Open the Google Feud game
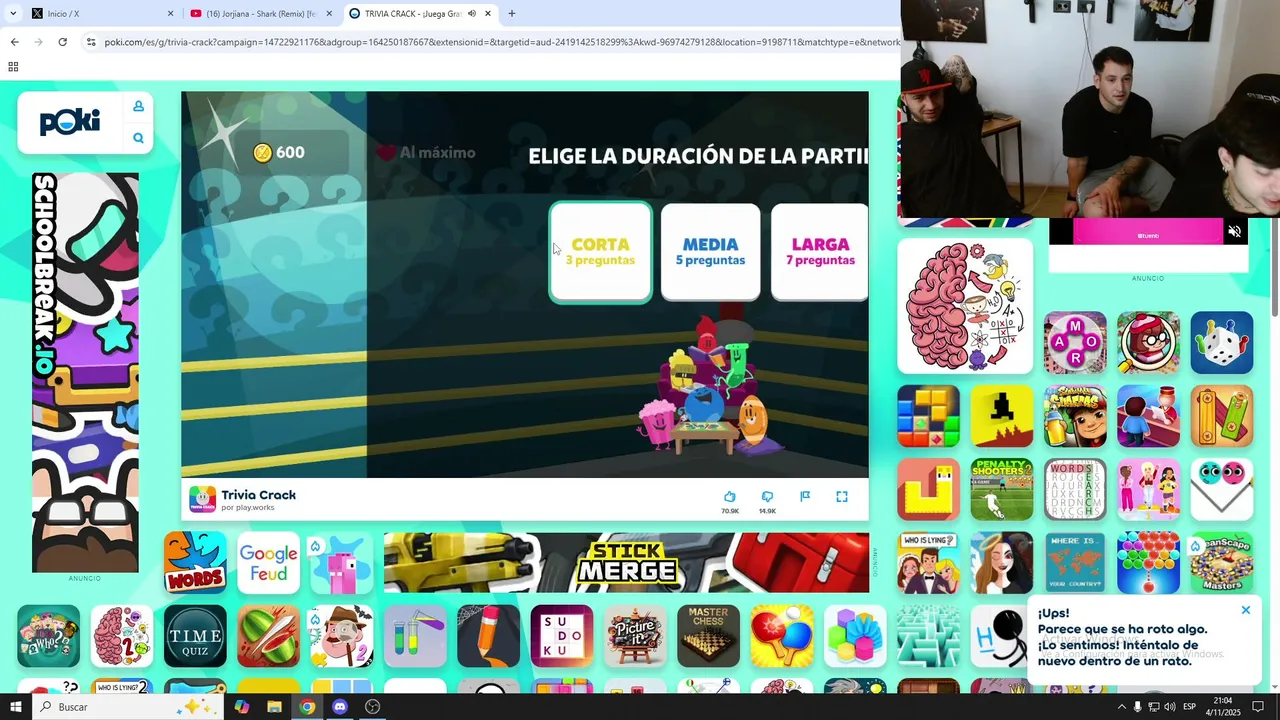This screenshot has width=1280, height=720. coord(269,563)
